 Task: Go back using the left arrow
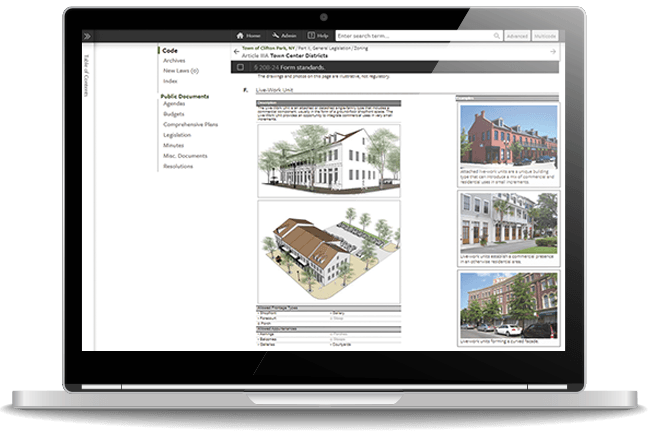point(236,51)
